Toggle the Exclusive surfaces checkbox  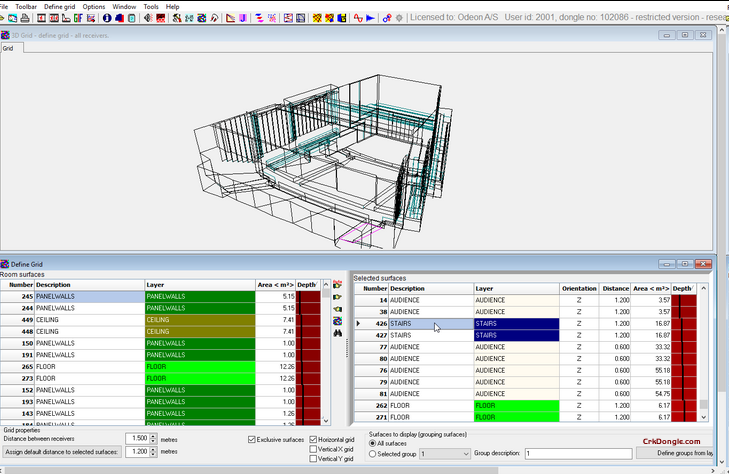click(x=252, y=439)
